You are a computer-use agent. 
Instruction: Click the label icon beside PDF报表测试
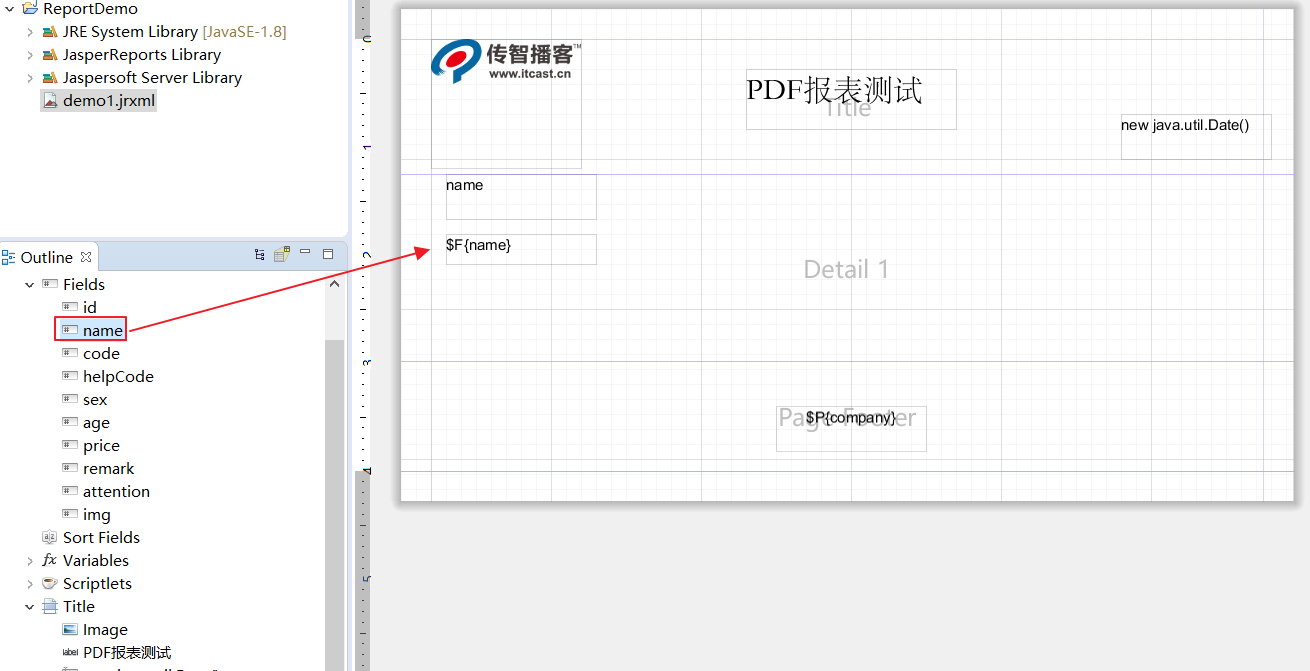click(x=69, y=651)
